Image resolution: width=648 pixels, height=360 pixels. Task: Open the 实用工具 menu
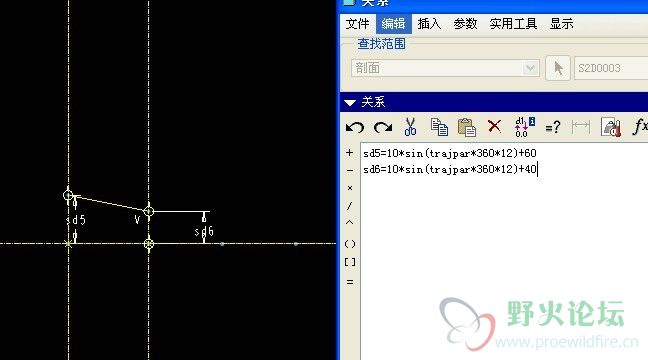click(513, 24)
